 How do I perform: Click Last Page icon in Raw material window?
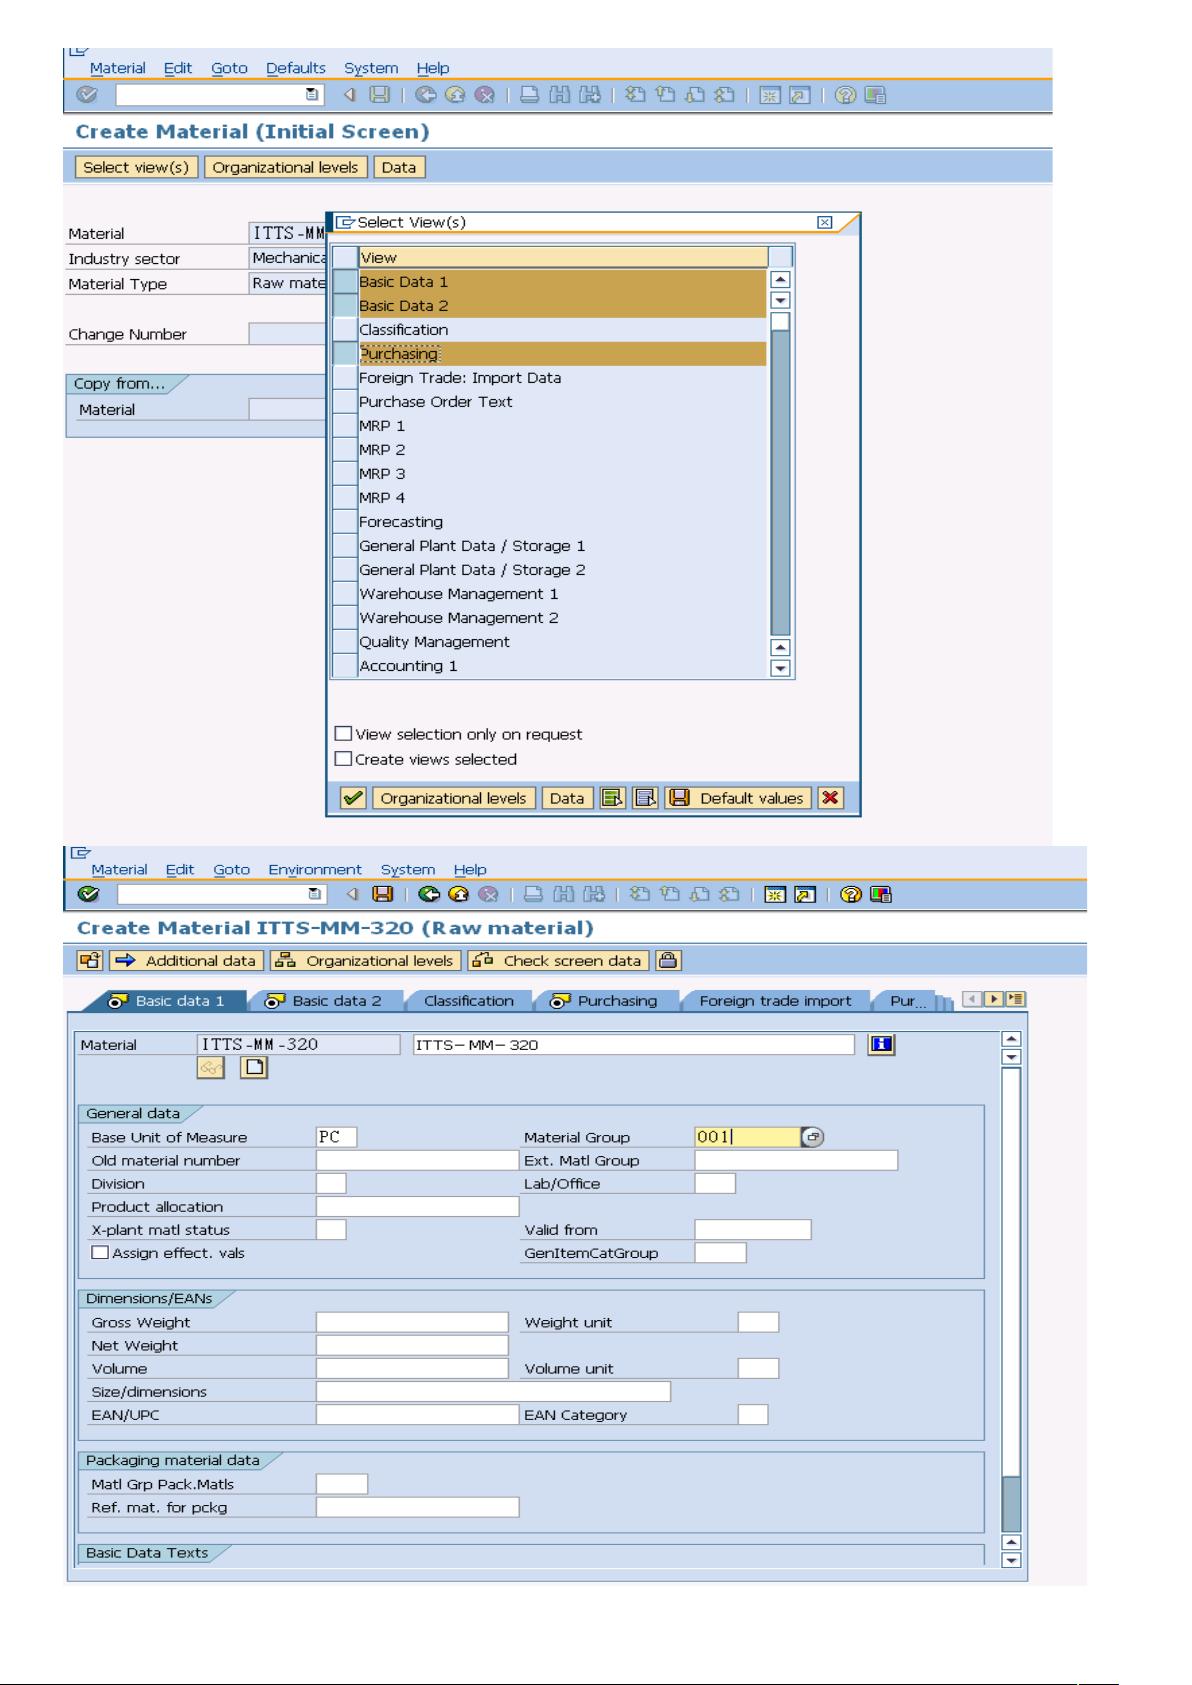(x=728, y=894)
